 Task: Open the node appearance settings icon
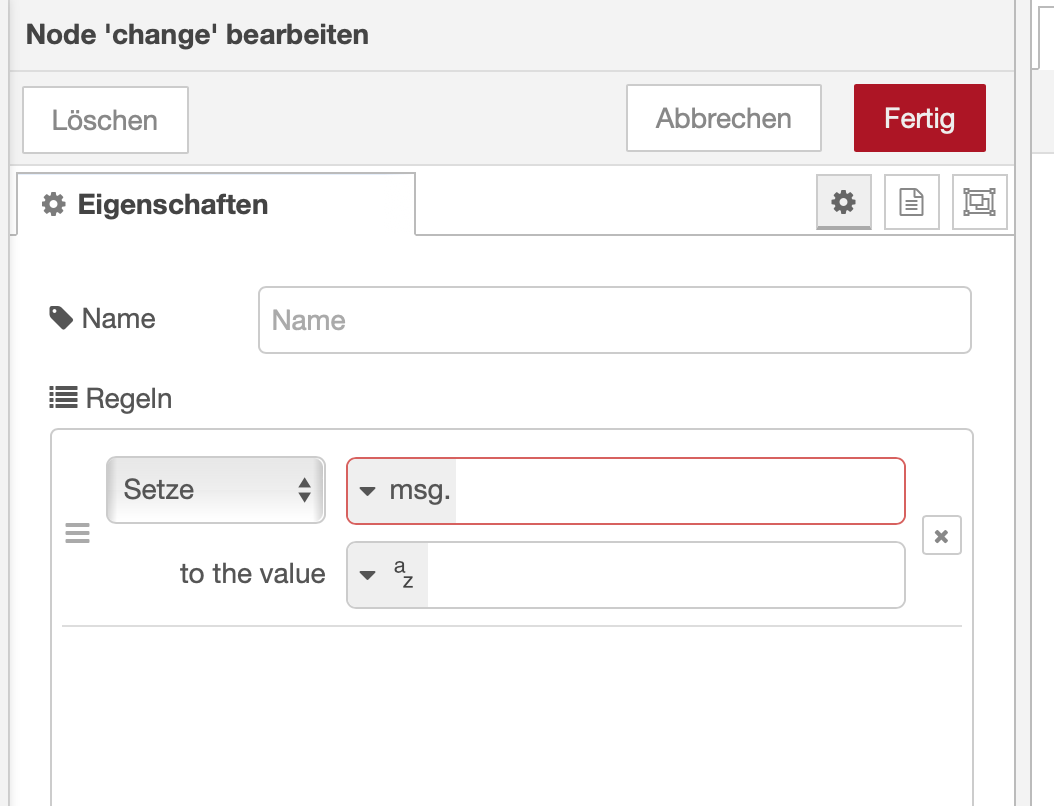click(x=979, y=203)
